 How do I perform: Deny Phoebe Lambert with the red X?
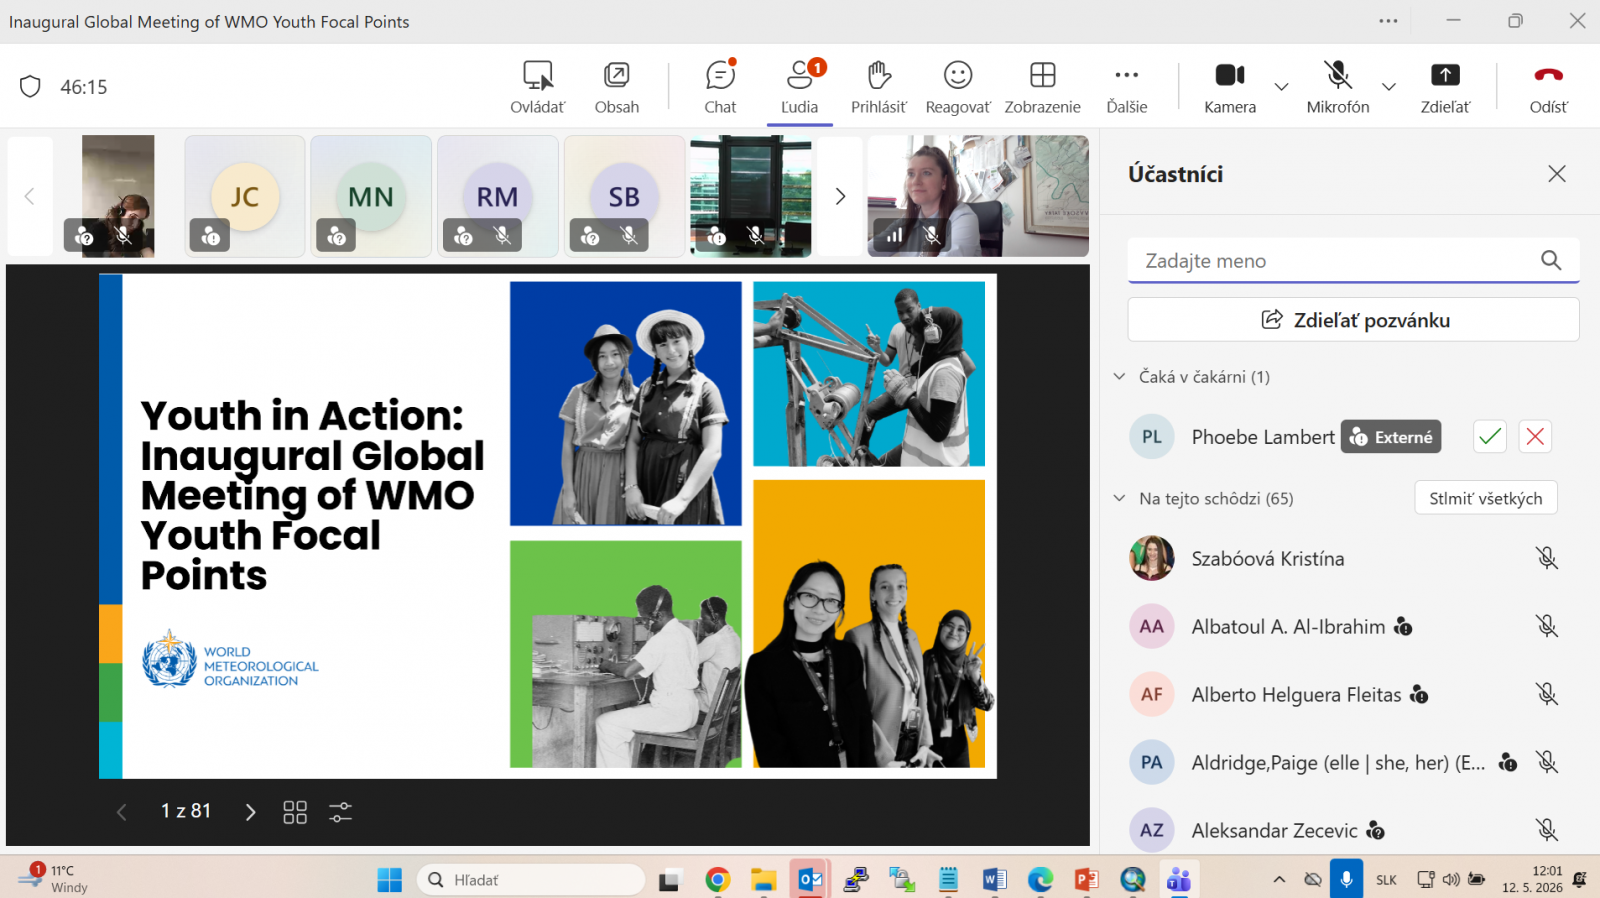pyautogui.click(x=1535, y=437)
